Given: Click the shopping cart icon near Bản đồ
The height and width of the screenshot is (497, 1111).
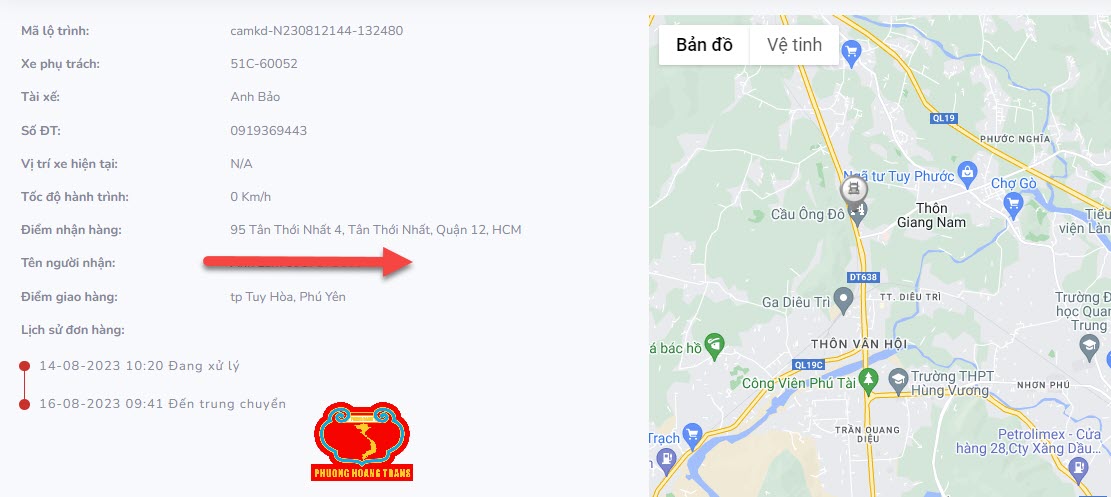Looking at the screenshot, I should (x=851, y=51).
